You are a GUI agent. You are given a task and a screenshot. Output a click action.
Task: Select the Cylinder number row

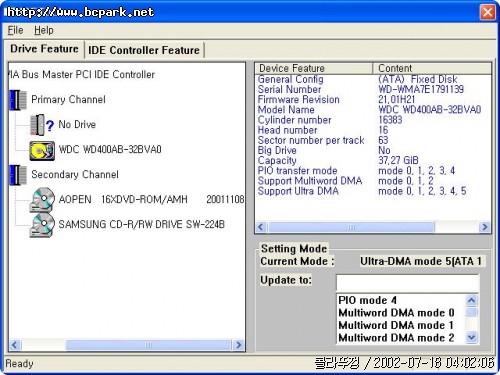(373, 120)
